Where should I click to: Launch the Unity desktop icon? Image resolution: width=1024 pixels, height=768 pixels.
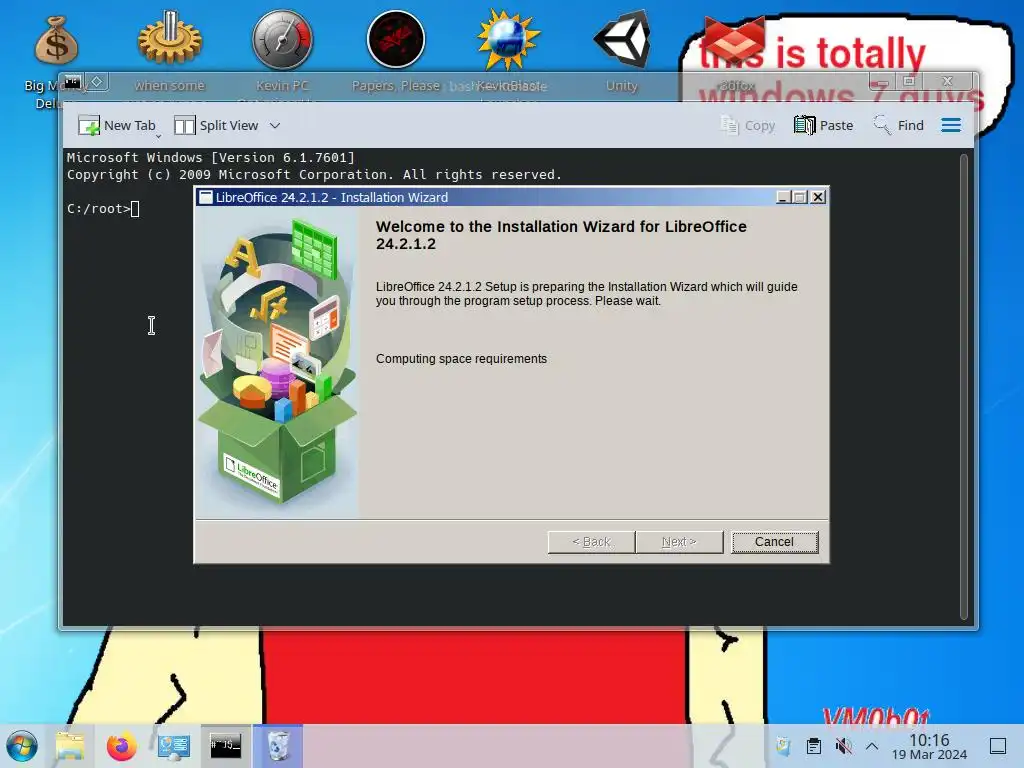tap(622, 39)
